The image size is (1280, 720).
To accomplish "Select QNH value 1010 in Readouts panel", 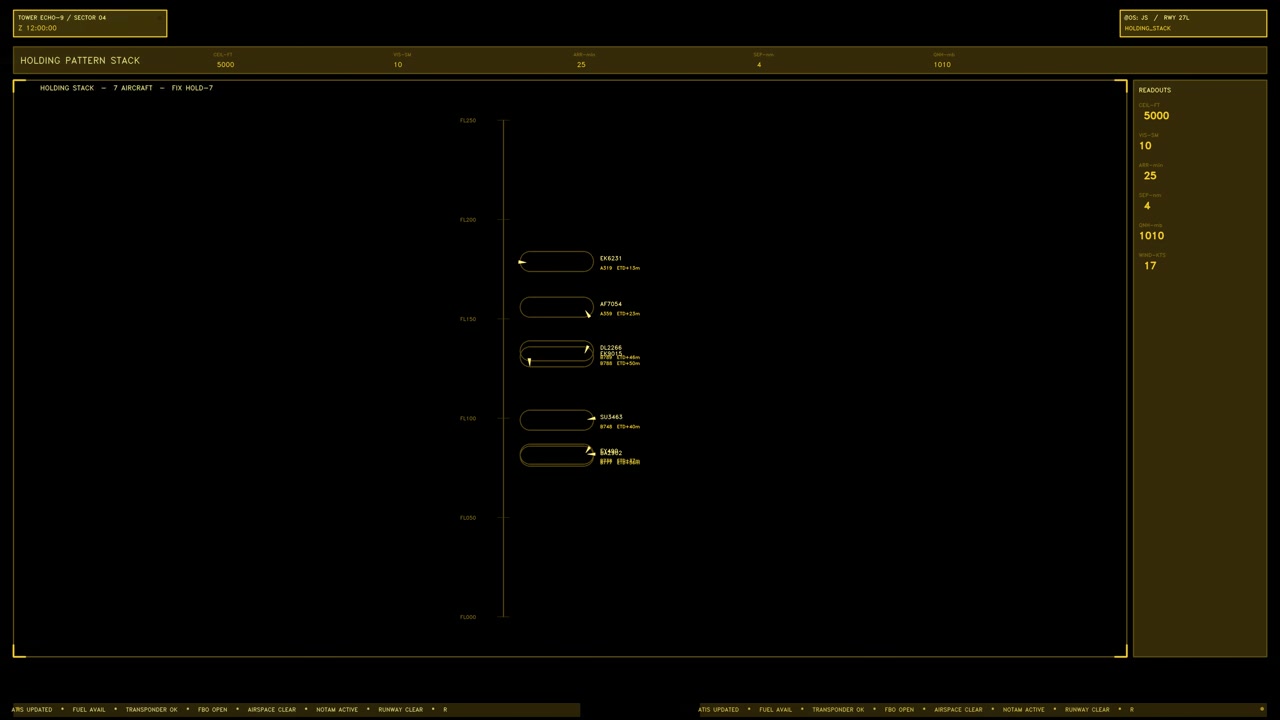I will click(x=1151, y=236).
